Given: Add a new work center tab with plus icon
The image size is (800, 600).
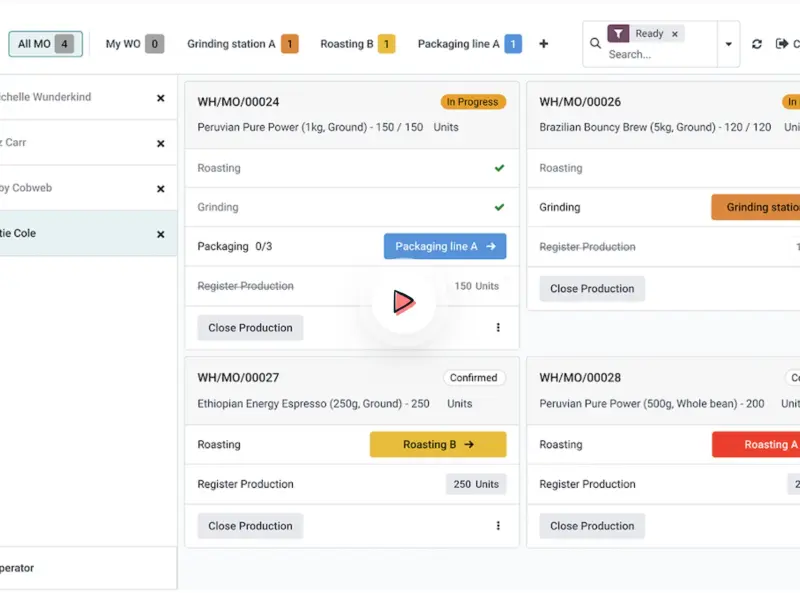Looking at the screenshot, I should click(x=544, y=44).
